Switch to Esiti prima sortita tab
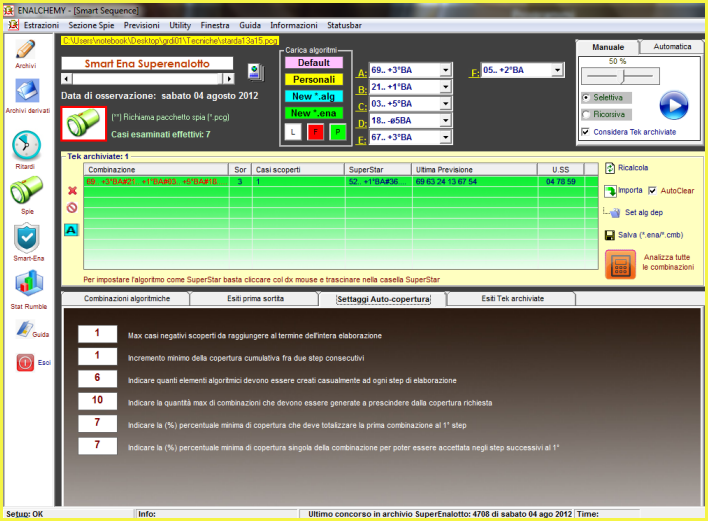Image resolution: width=708 pixels, height=521 pixels. click(256, 298)
